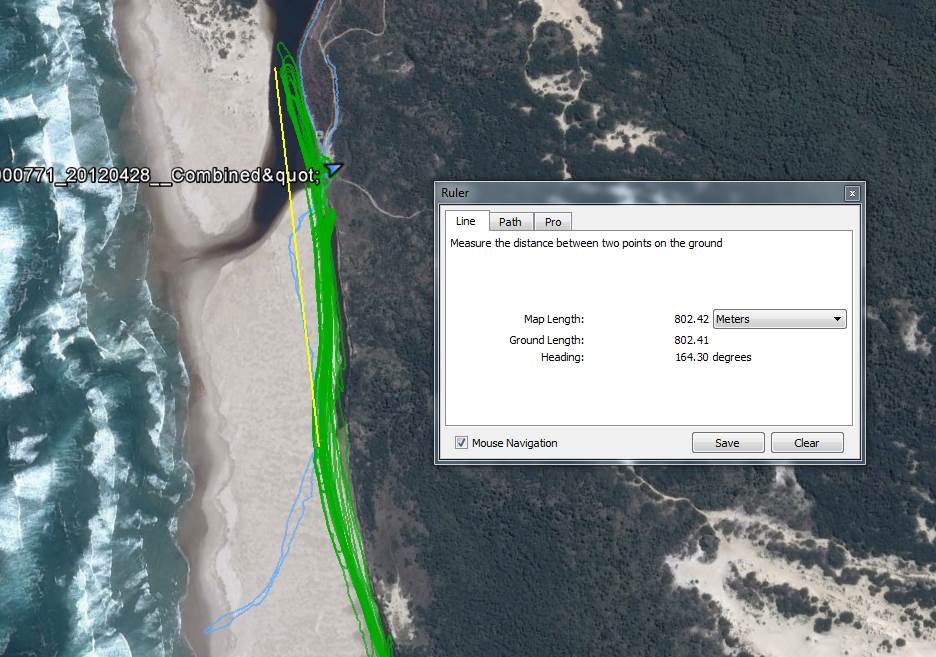Toggle the Mouse Navigation checkbox
Image resolution: width=936 pixels, height=657 pixels.
pos(461,443)
